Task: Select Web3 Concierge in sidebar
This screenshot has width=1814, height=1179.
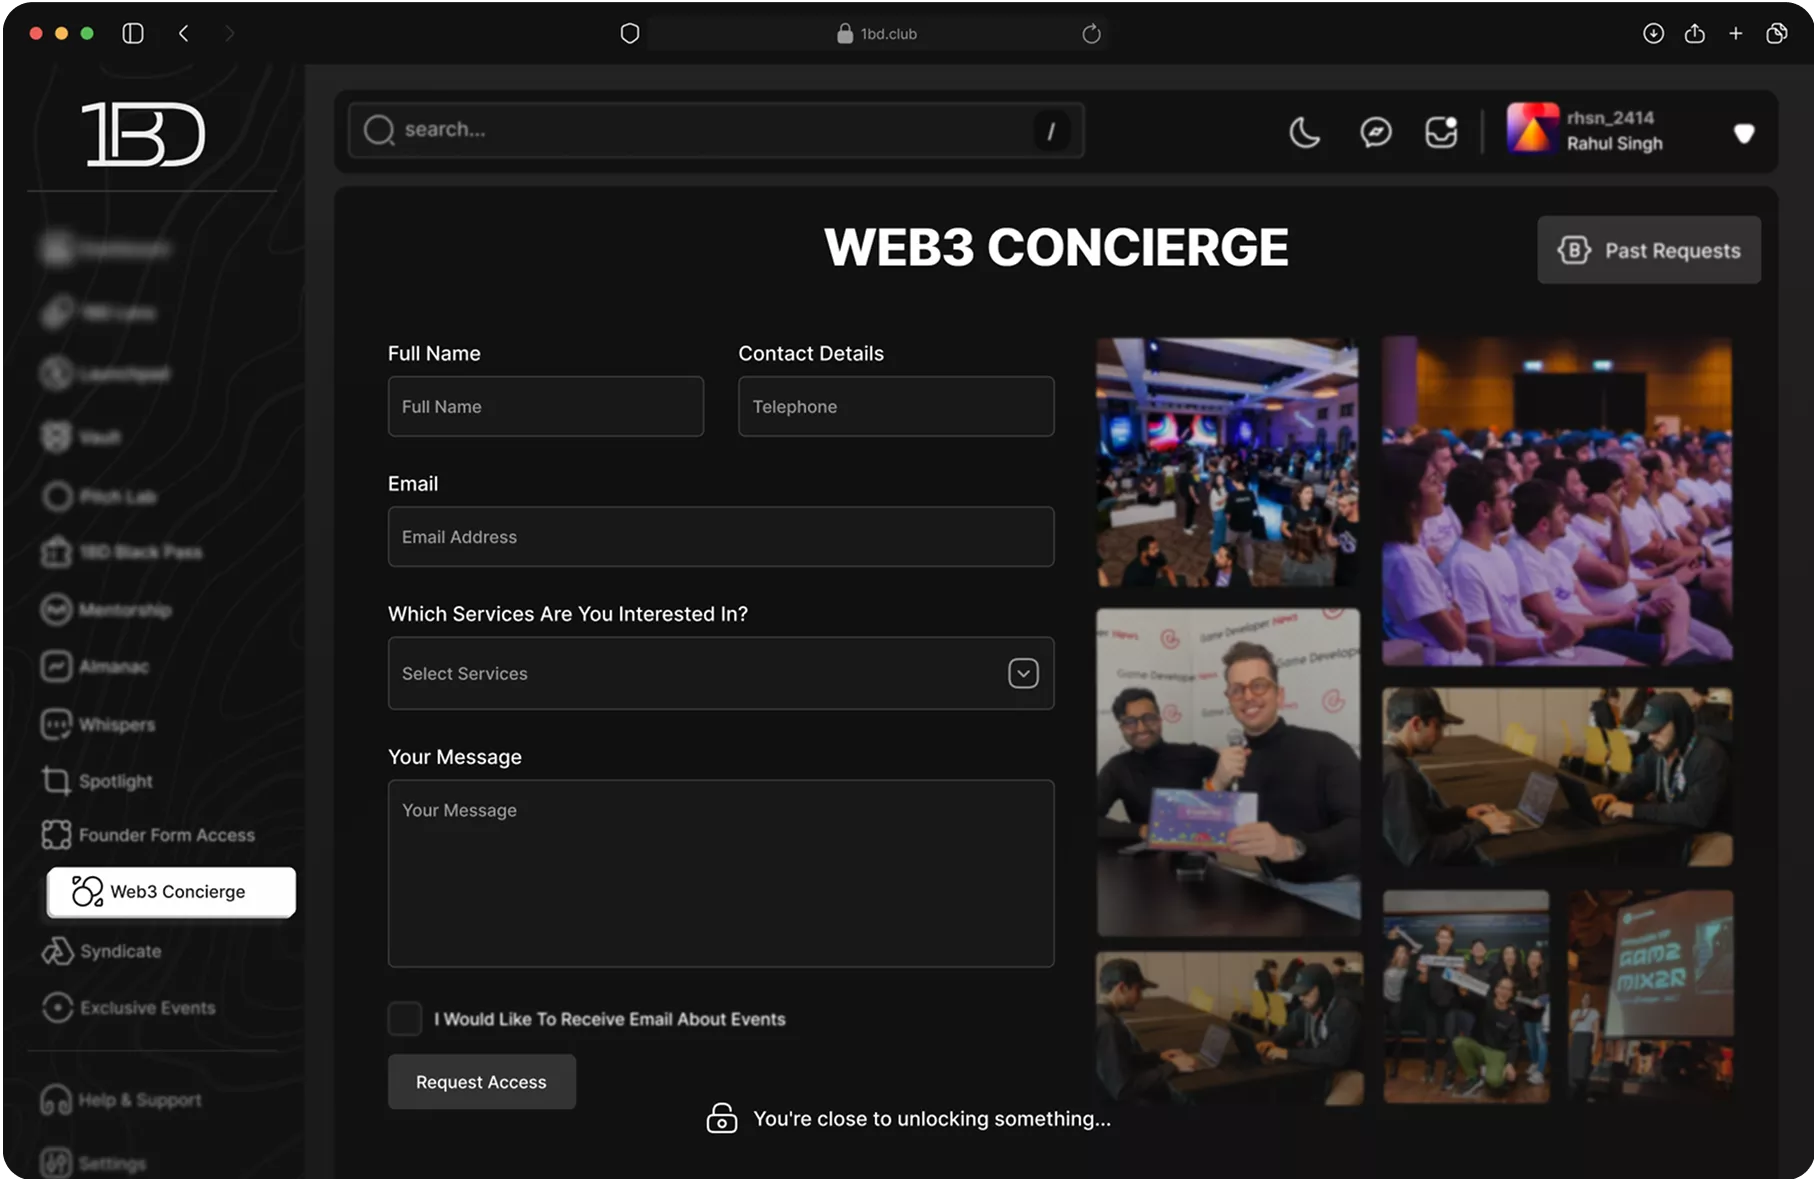Action: pos(171,891)
